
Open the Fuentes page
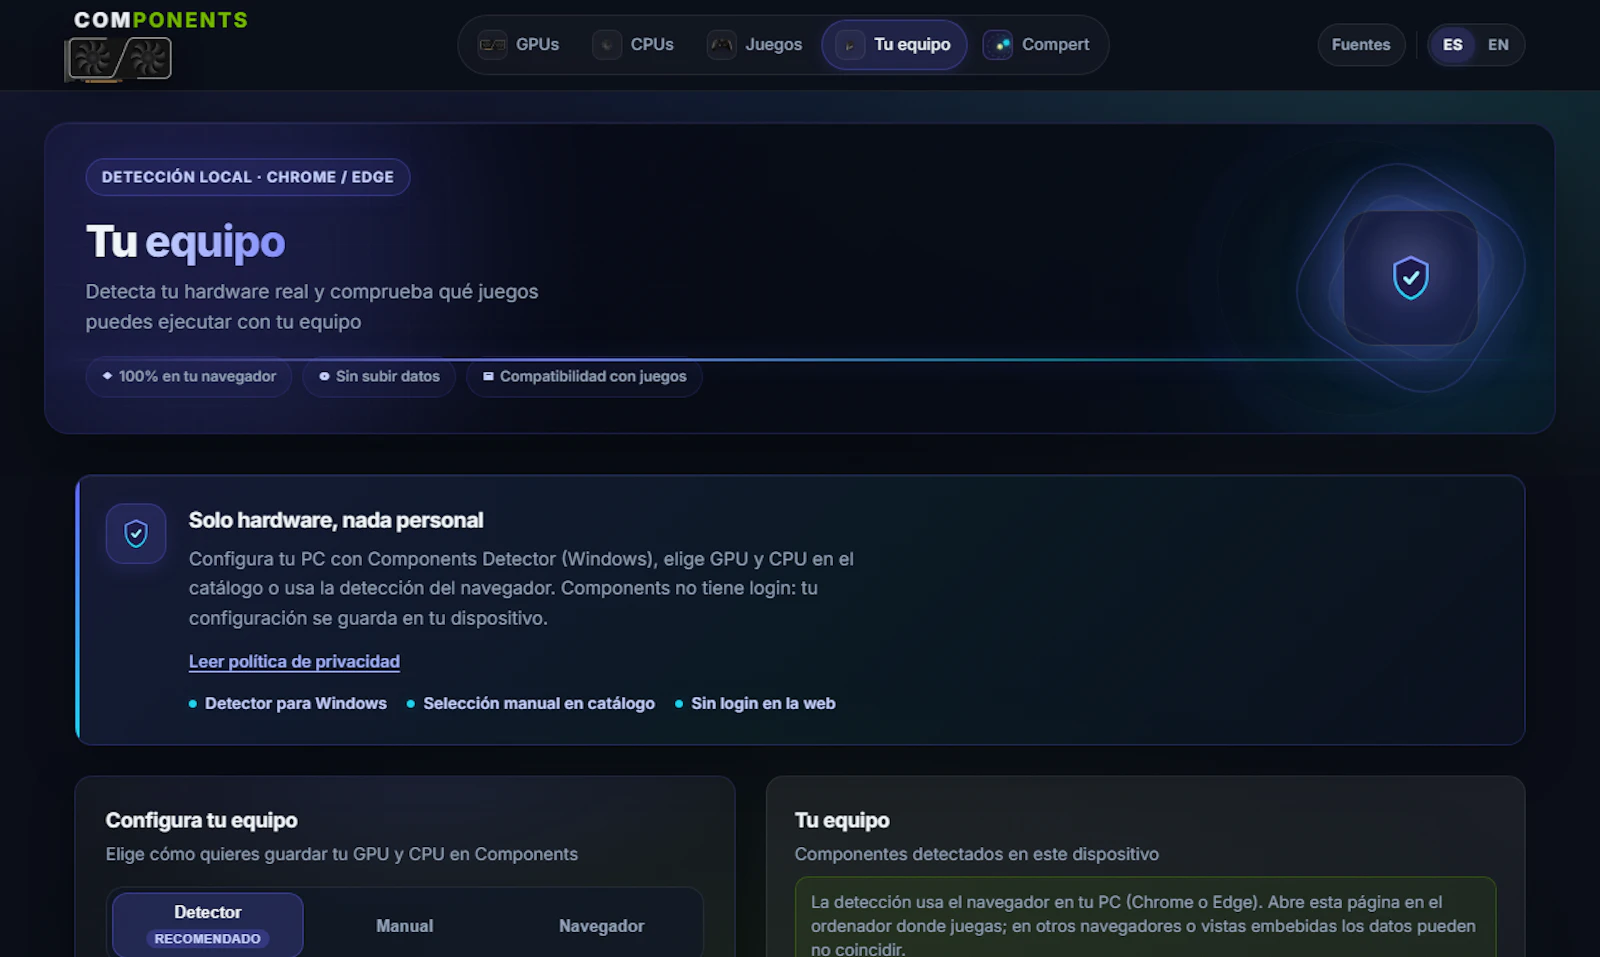1361,45
